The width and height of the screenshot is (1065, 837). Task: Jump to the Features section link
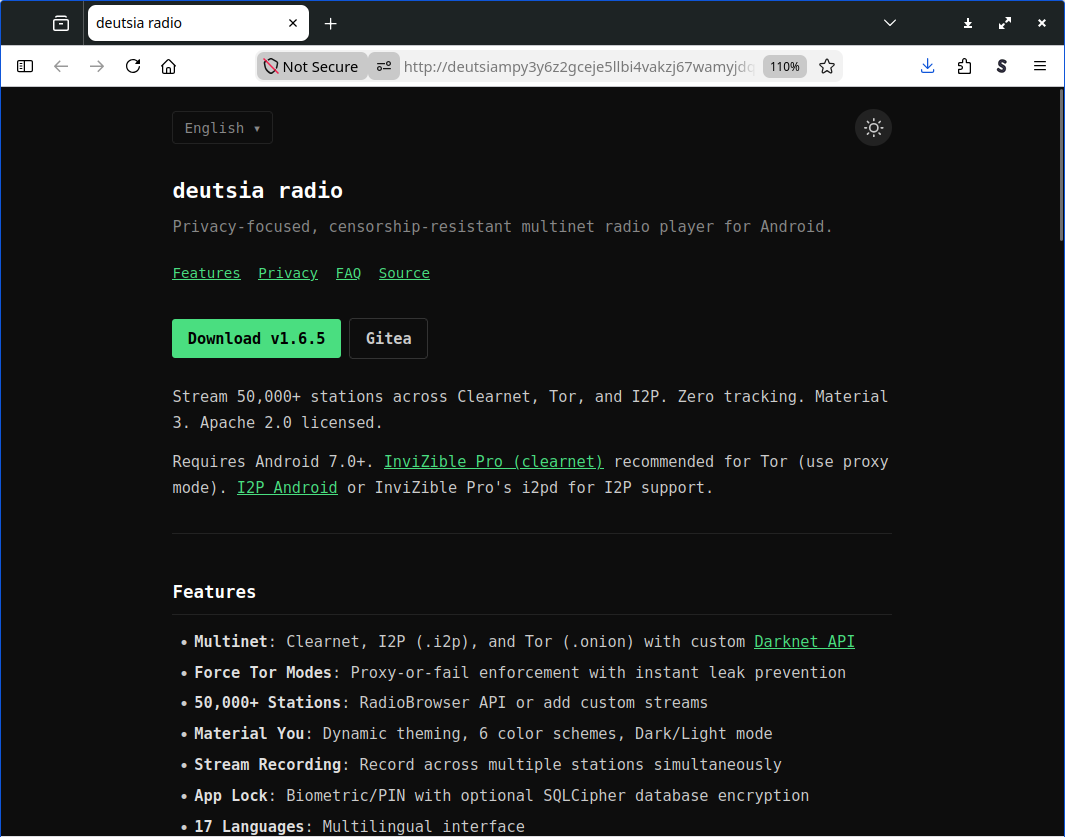pos(206,273)
